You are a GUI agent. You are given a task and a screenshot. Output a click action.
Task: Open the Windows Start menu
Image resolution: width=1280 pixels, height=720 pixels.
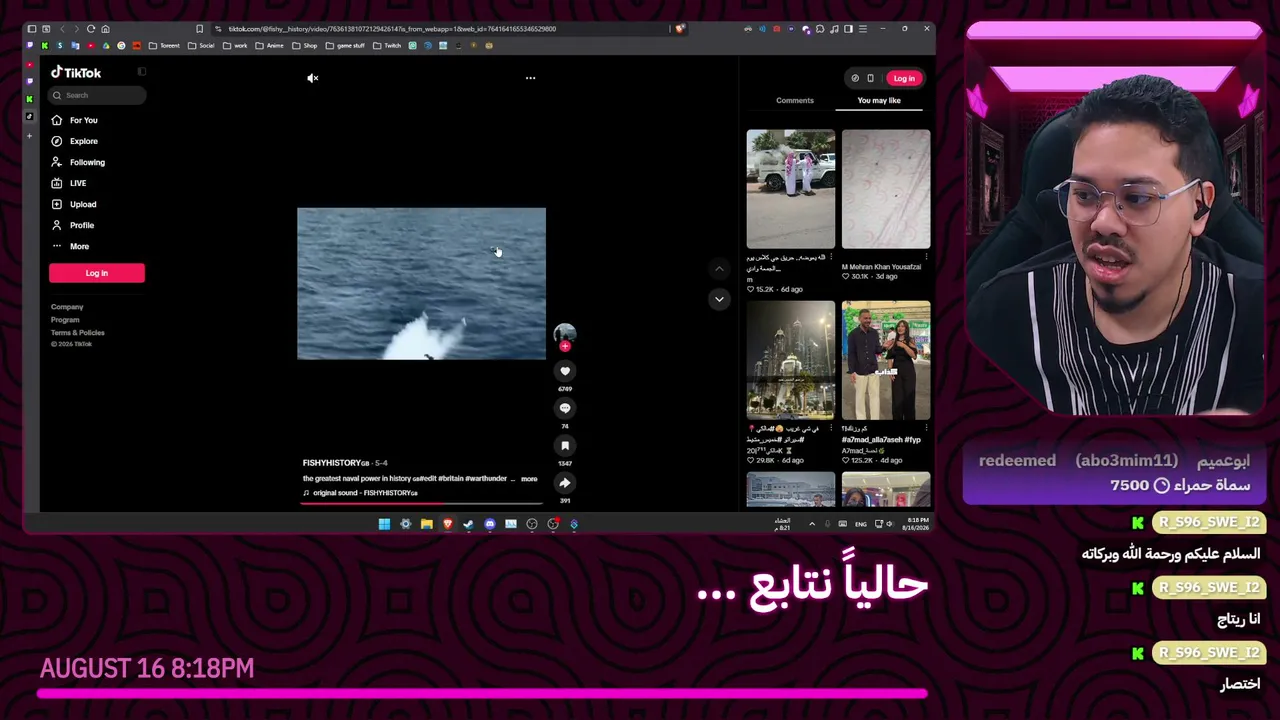coord(384,524)
